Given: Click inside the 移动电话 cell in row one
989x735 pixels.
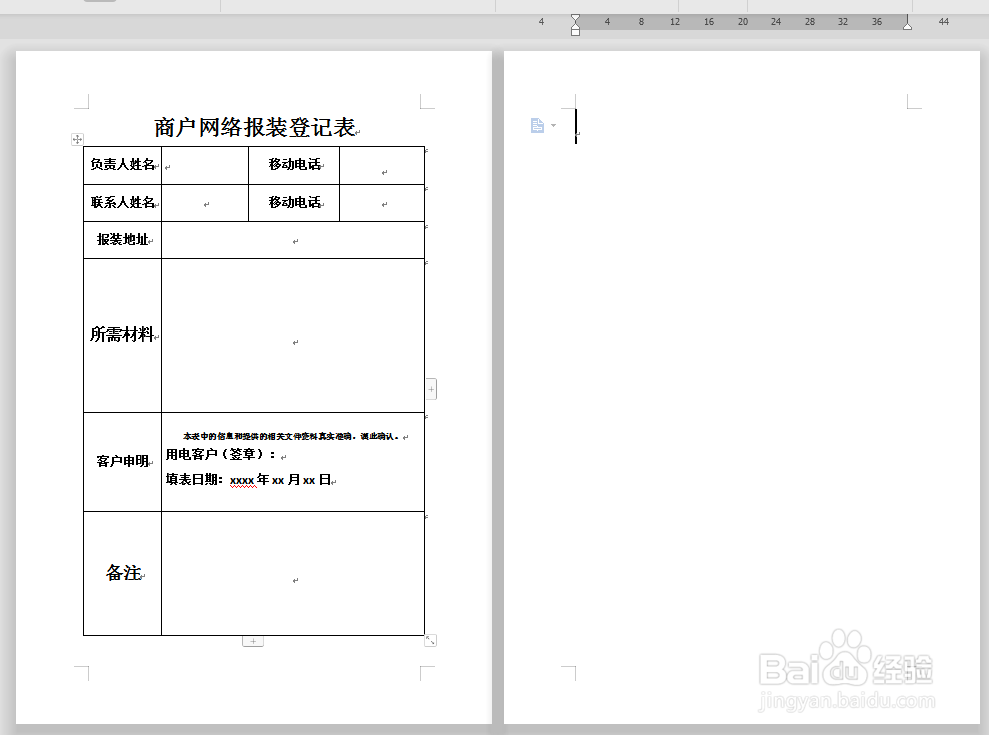Looking at the screenshot, I should 293,165.
